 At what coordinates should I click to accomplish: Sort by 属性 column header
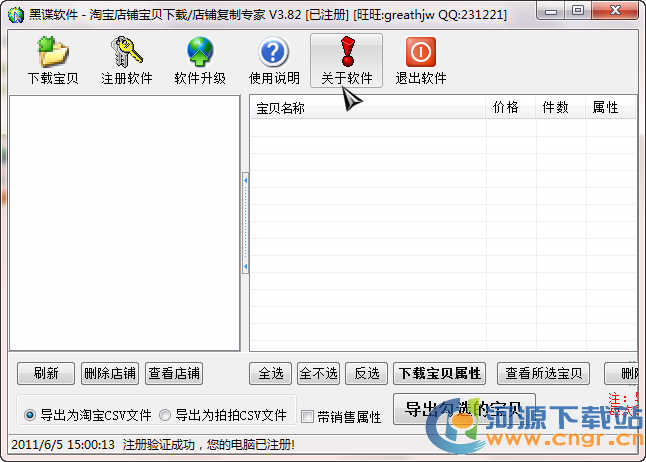pos(611,108)
